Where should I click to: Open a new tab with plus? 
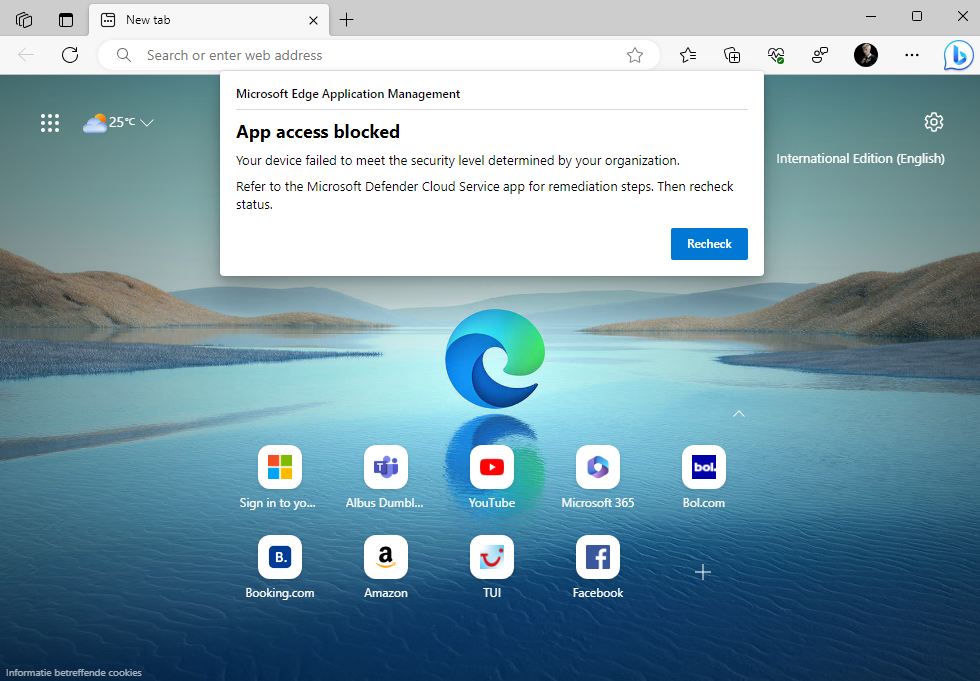point(347,20)
